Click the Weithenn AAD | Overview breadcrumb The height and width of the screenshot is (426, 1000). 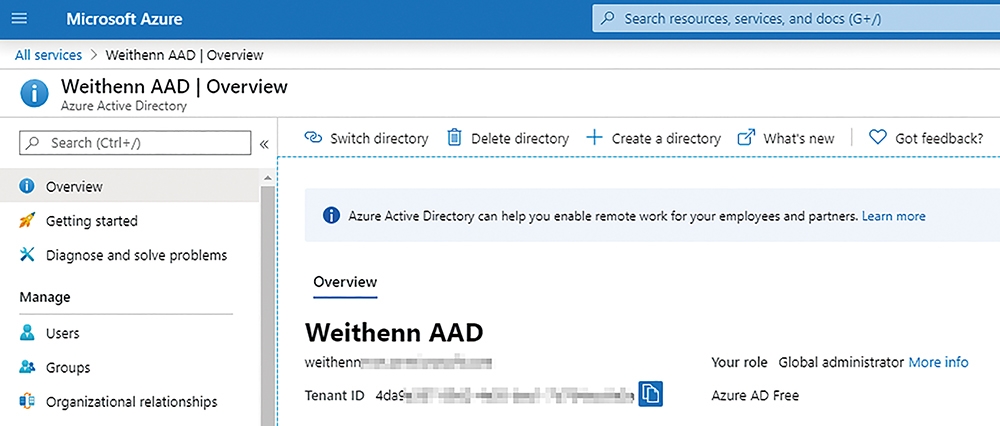[184, 55]
